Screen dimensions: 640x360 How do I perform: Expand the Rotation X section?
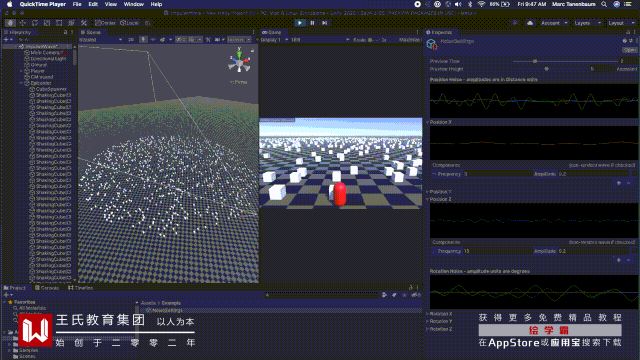(428, 314)
